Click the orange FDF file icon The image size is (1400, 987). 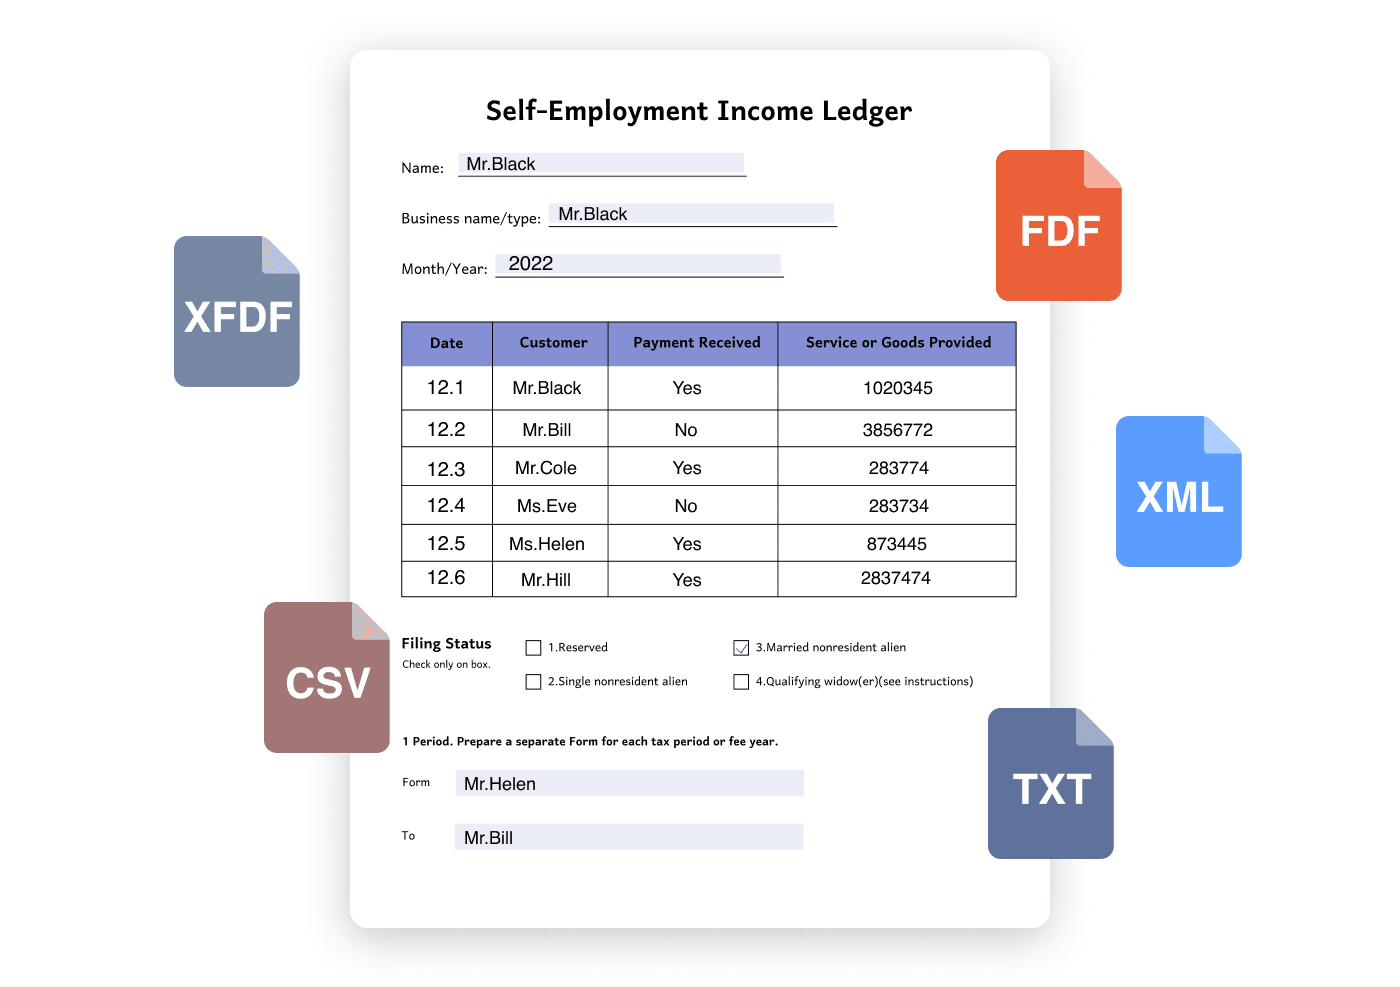click(x=1058, y=226)
